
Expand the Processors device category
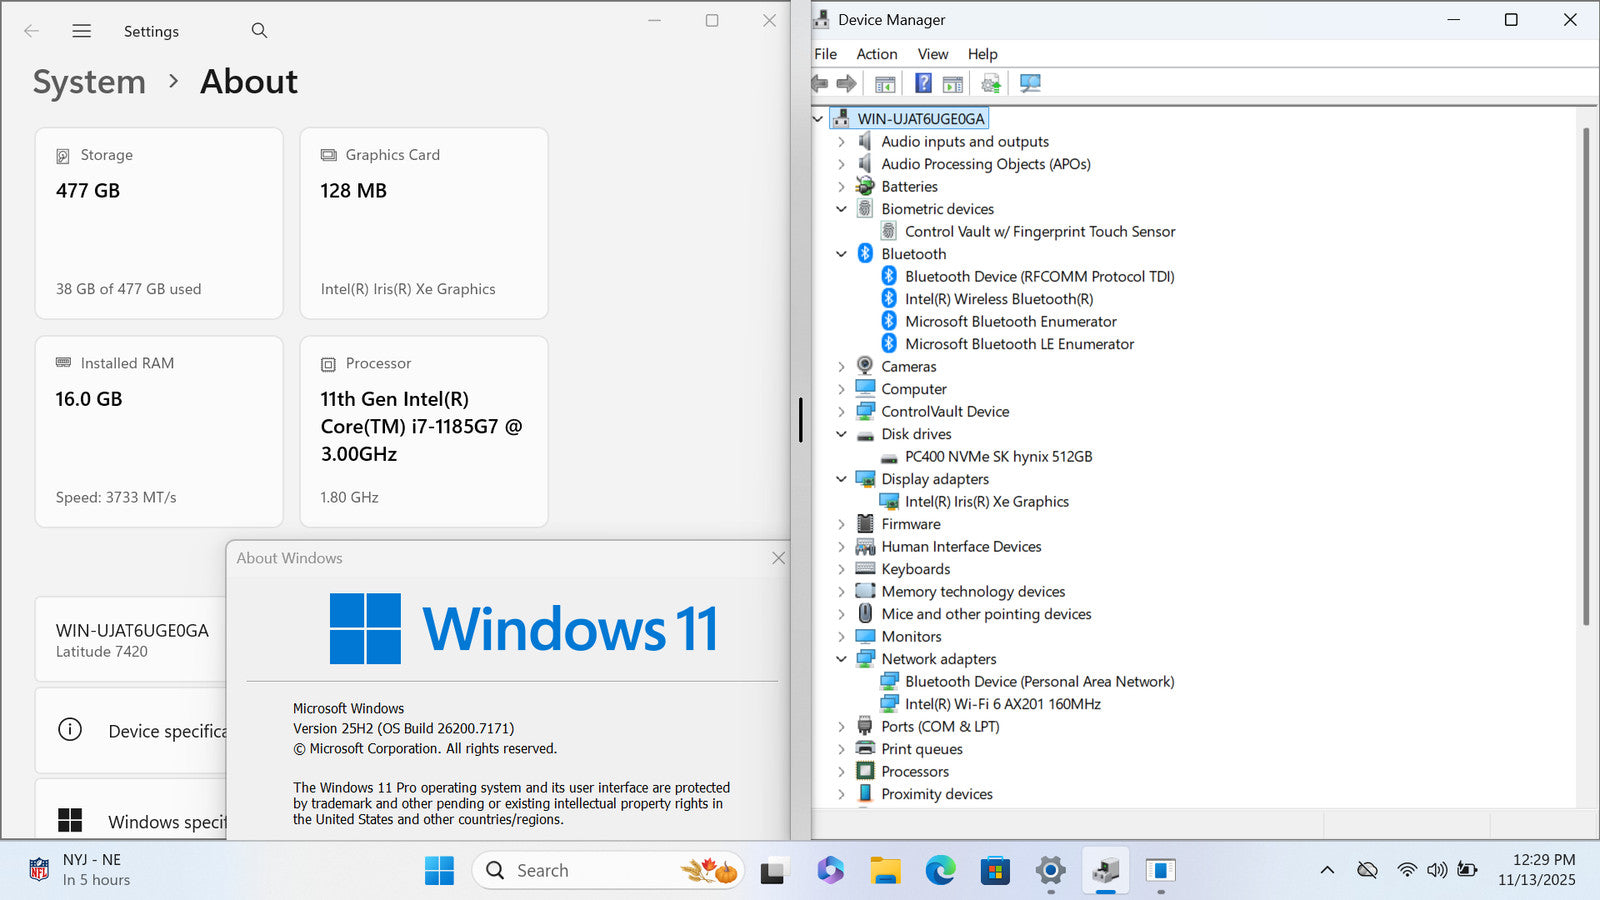click(x=841, y=772)
